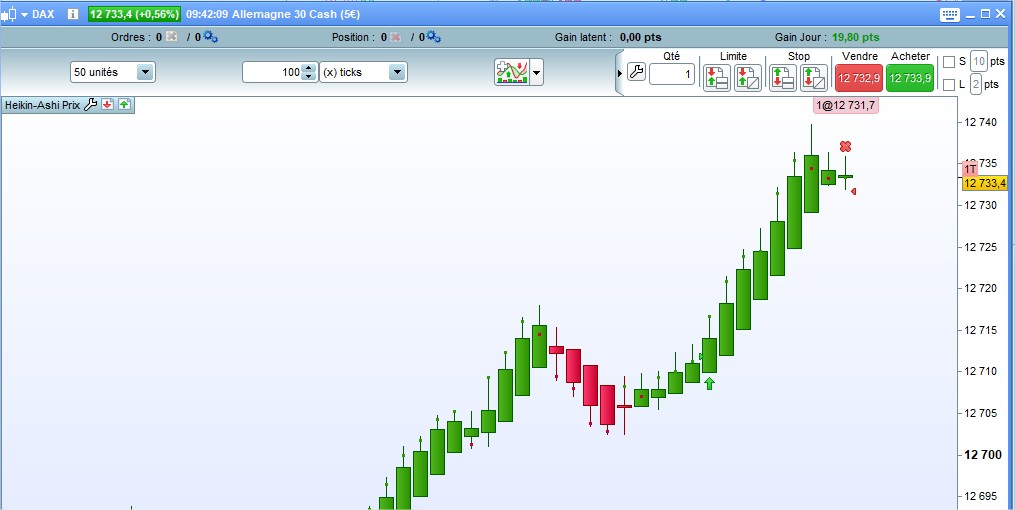Increase the tick count with the up stepper
The image size is (1015, 510).
point(309,67)
